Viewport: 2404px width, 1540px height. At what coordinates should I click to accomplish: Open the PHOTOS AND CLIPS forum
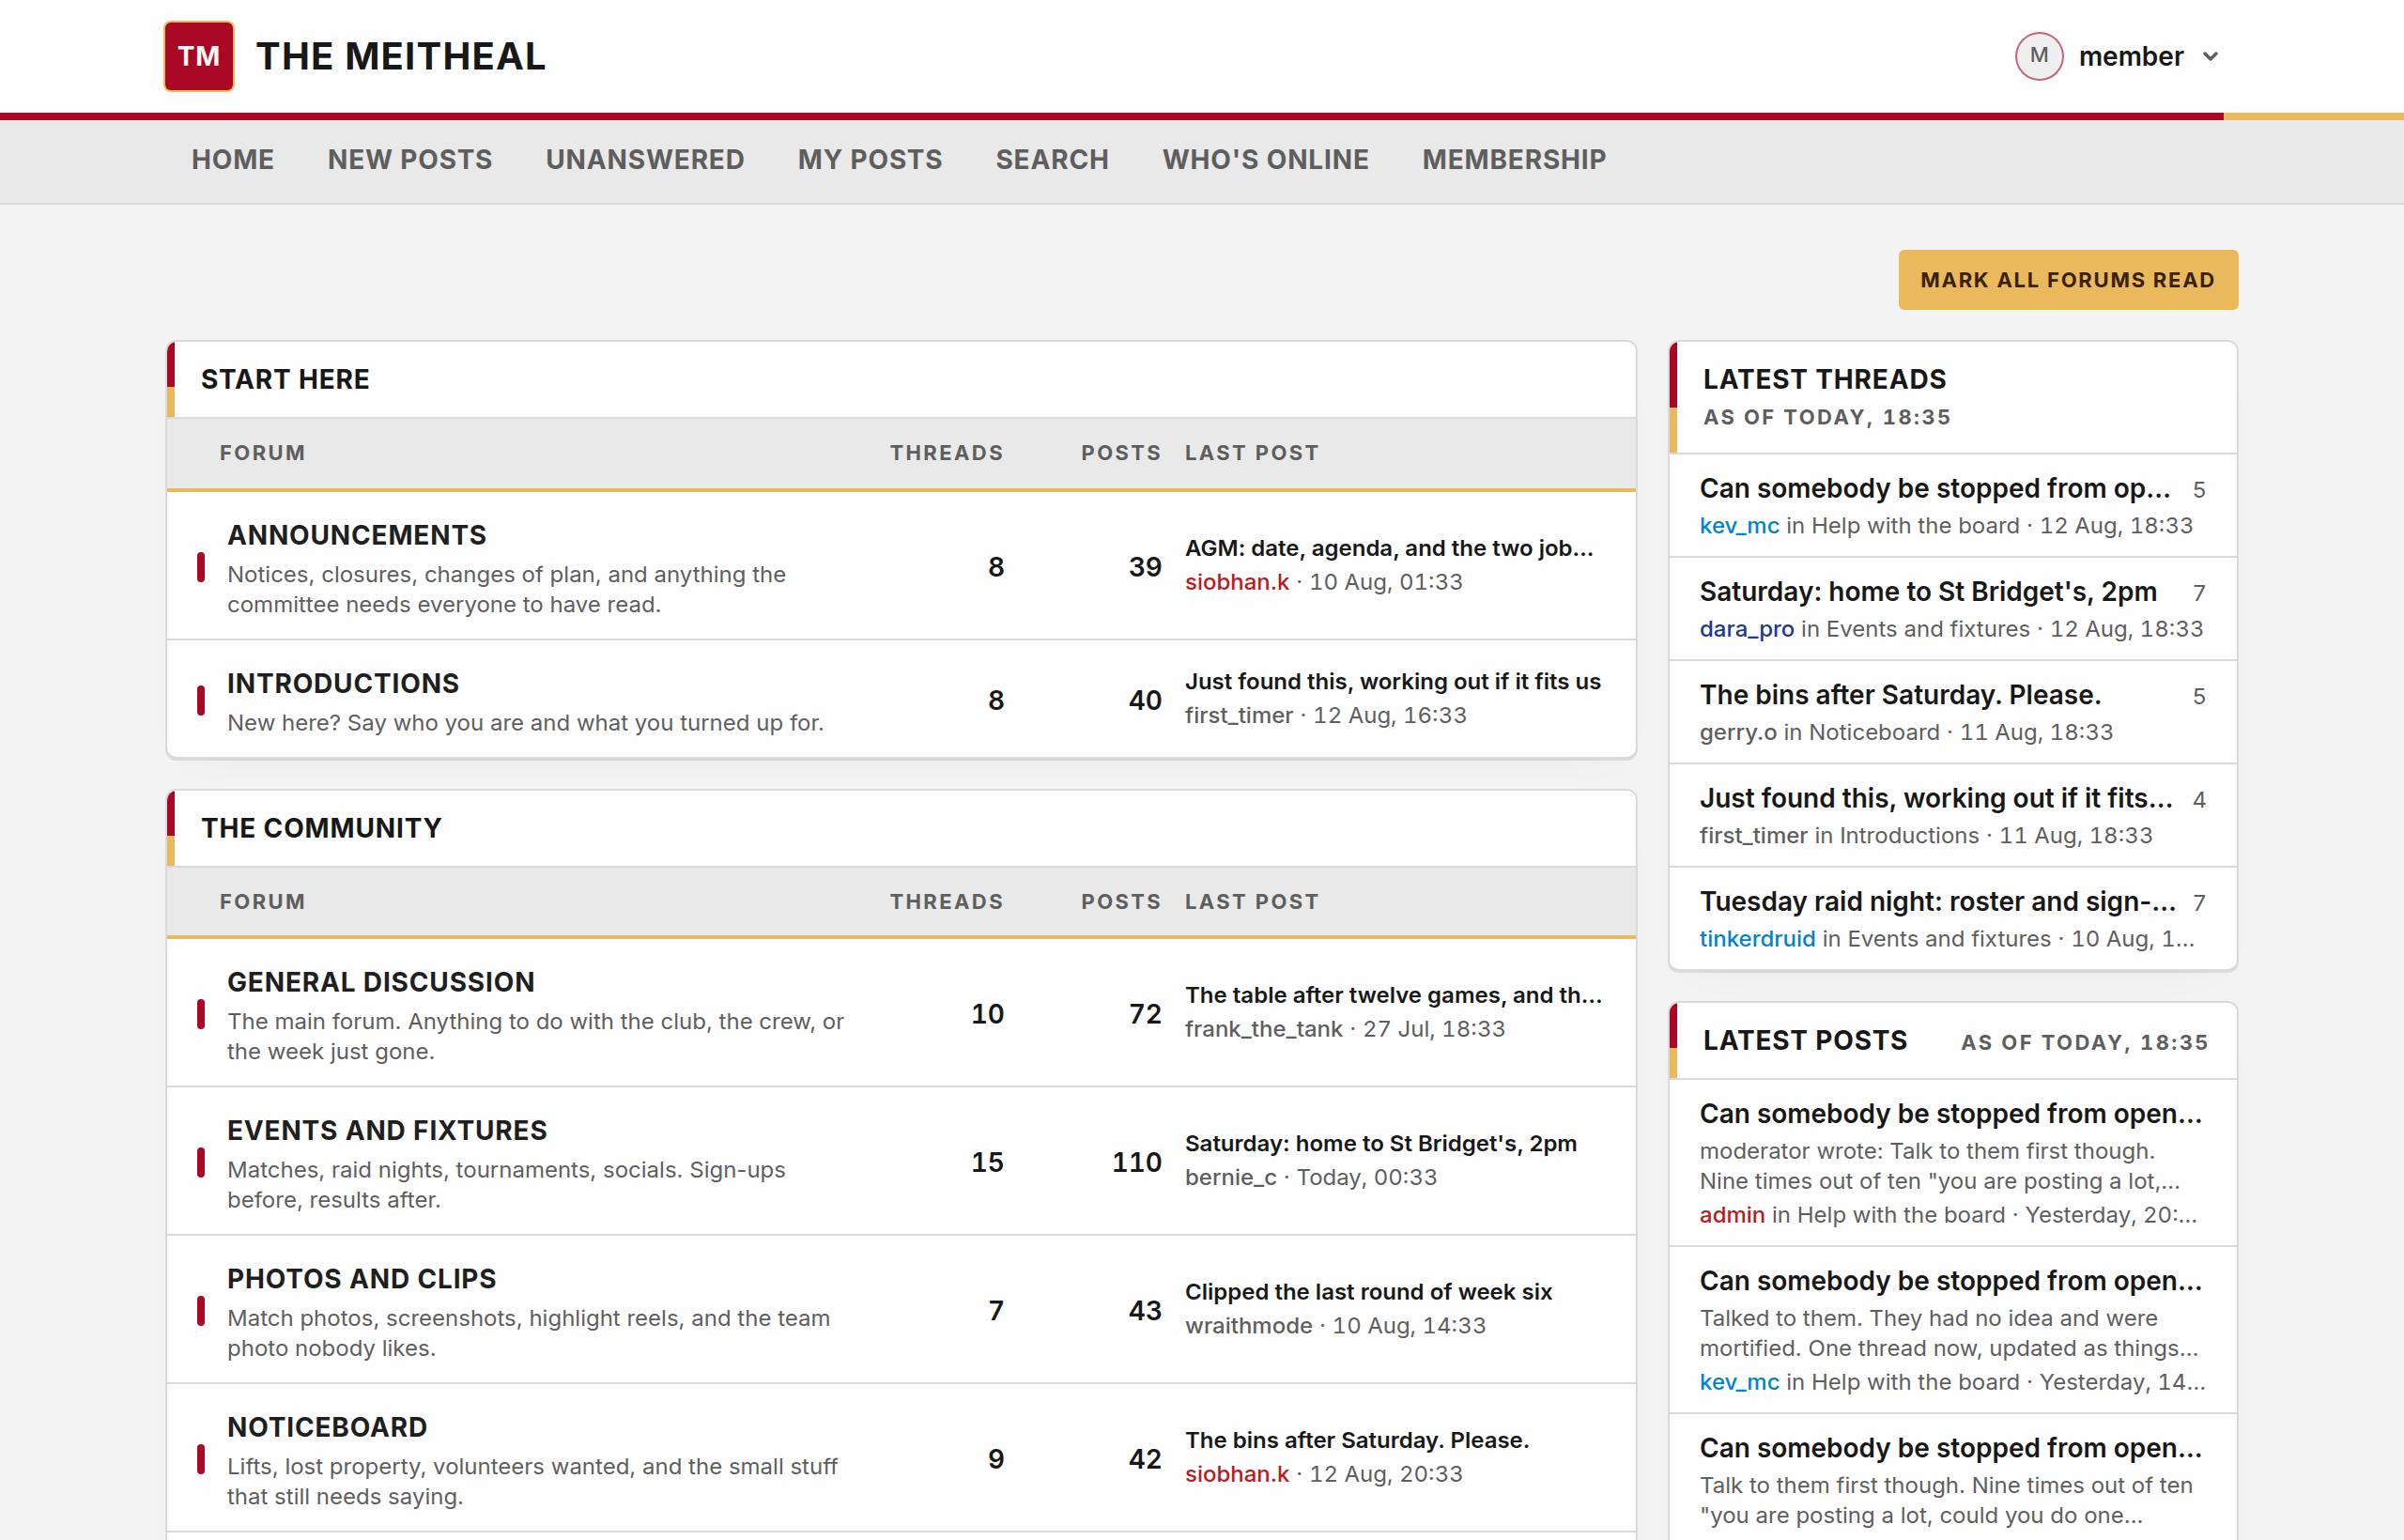(362, 1278)
